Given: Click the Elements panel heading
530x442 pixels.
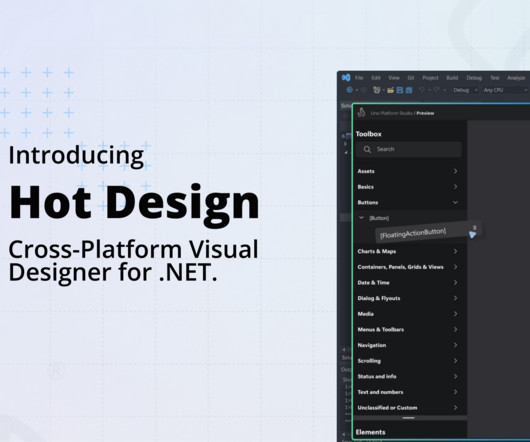Looking at the screenshot, I should pos(370,432).
